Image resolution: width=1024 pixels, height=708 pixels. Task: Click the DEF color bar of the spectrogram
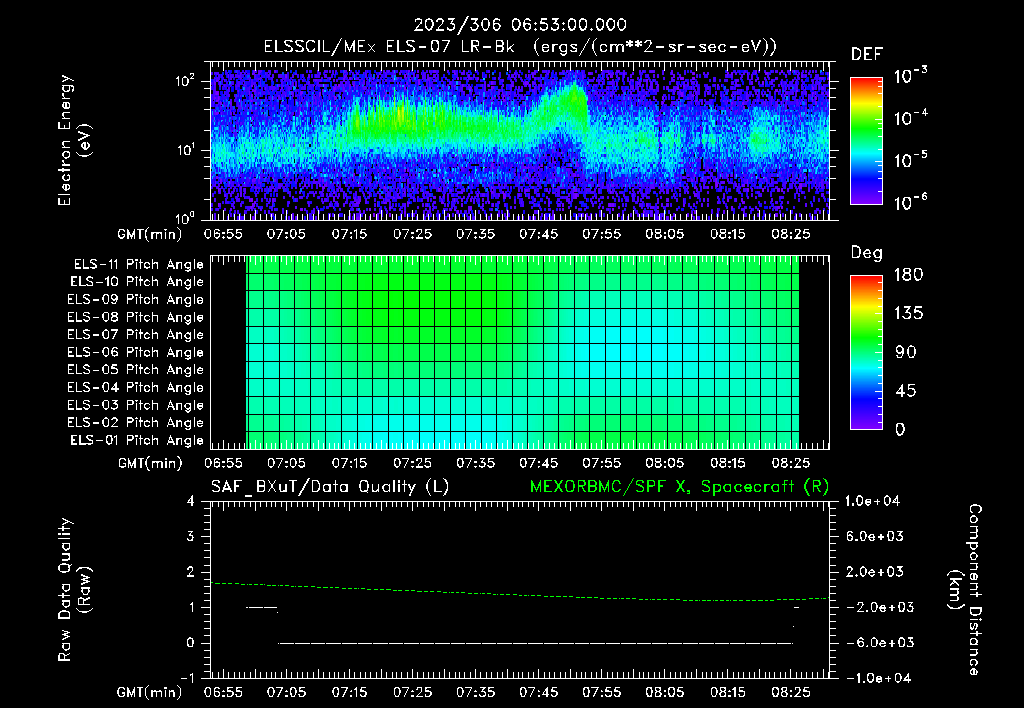click(x=866, y=141)
